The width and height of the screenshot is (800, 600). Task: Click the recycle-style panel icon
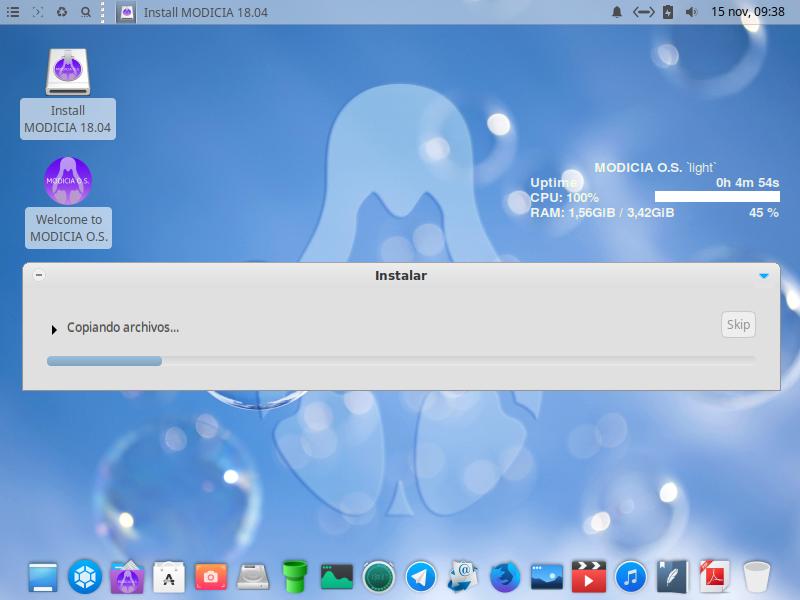pyautogui.click(x=62, y=12)
